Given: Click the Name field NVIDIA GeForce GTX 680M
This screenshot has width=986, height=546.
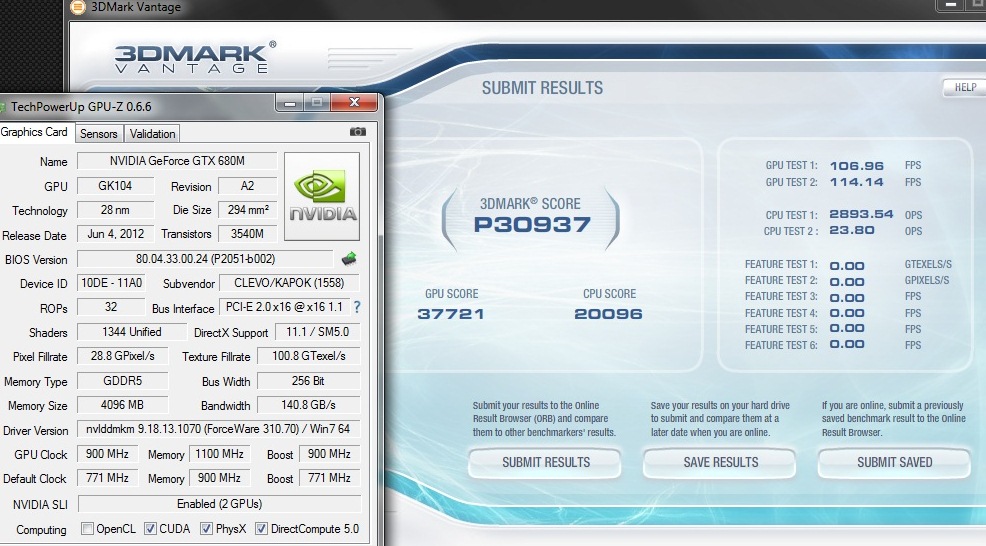Looking at the screenshot, I should click(177, 161).
